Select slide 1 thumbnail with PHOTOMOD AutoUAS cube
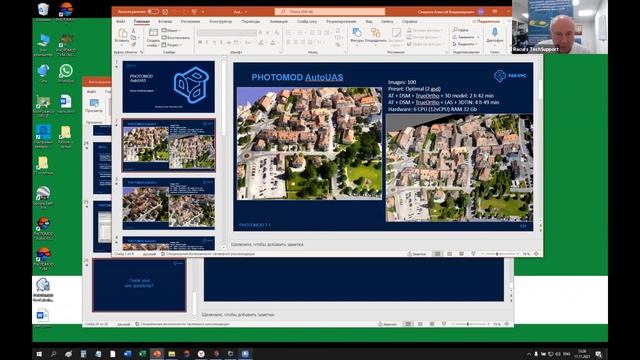The image size is (640, 360). point(169,87)
